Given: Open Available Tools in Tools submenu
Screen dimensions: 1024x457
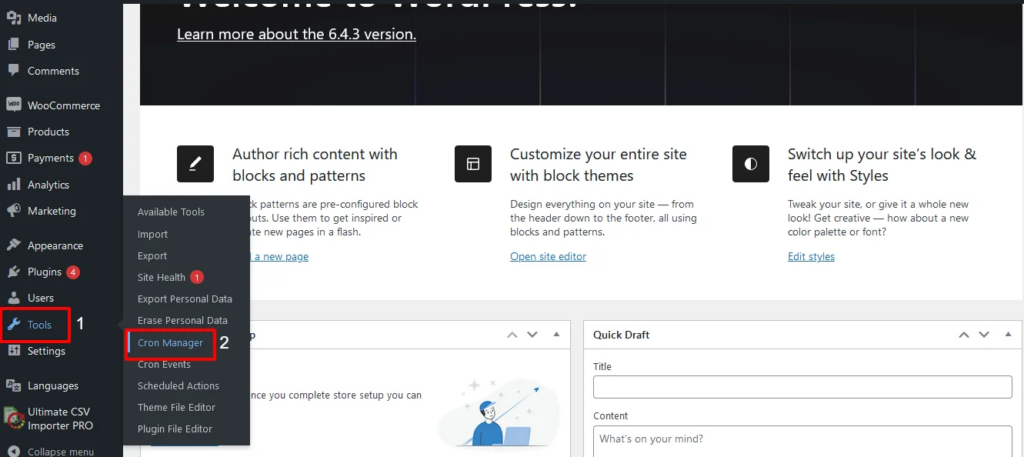Looking at the screenshot, I should pos(171,212).
